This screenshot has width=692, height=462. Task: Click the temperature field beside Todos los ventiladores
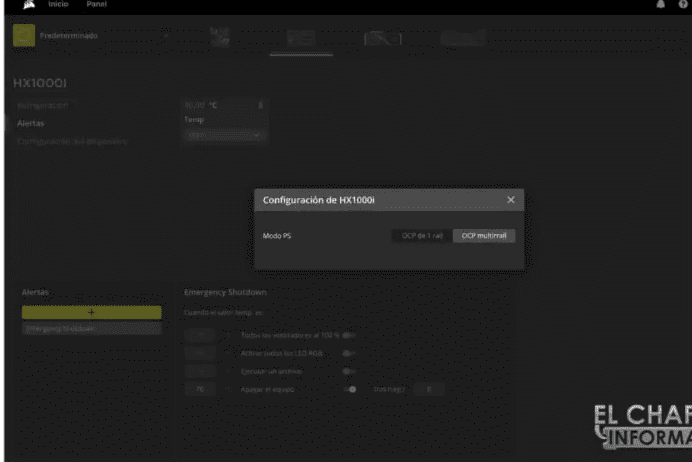click(200, 335)
